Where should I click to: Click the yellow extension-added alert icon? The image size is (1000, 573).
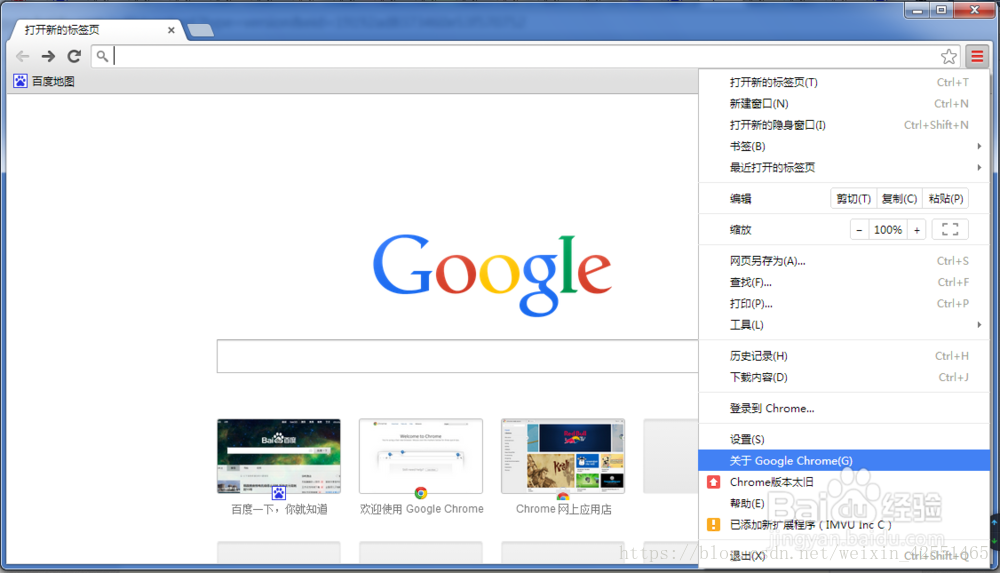(x=714, y=525)
